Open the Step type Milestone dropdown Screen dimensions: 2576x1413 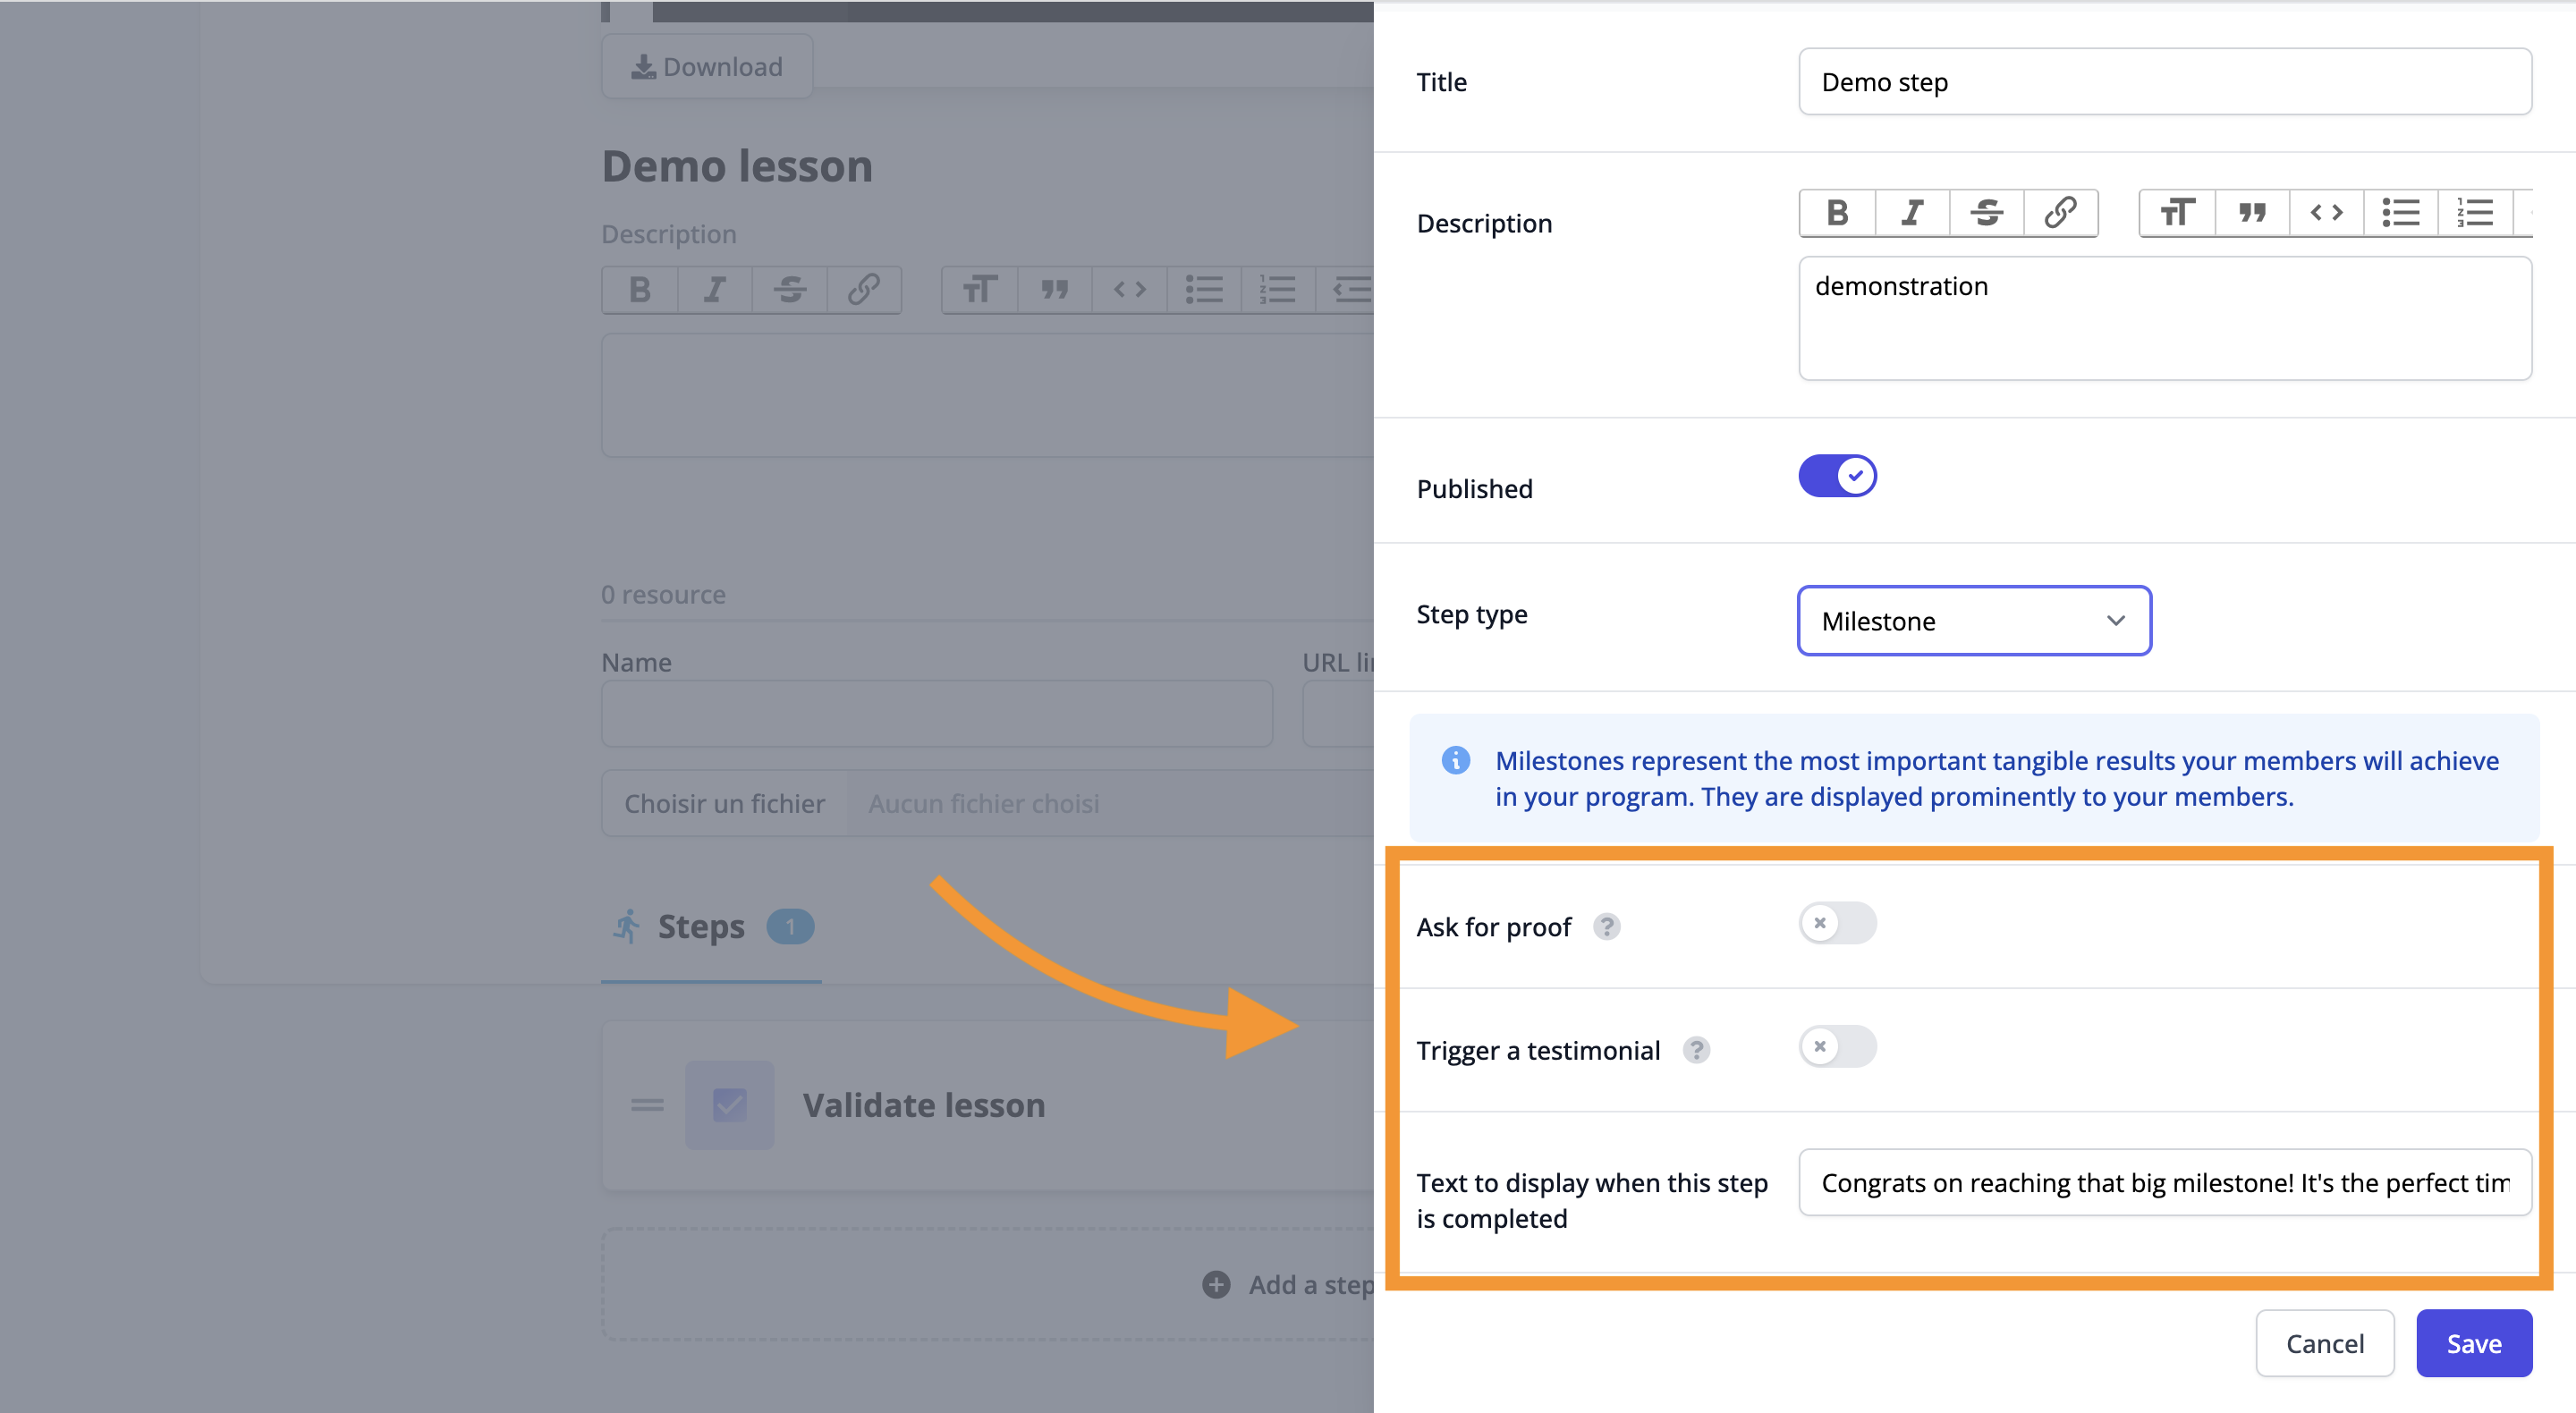click(1974, 621)
